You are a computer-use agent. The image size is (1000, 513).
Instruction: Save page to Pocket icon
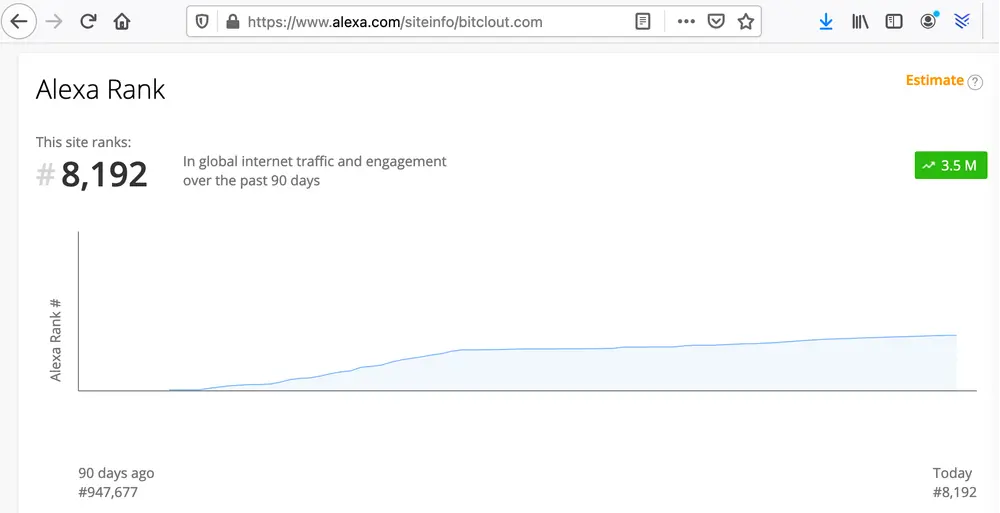716,22
